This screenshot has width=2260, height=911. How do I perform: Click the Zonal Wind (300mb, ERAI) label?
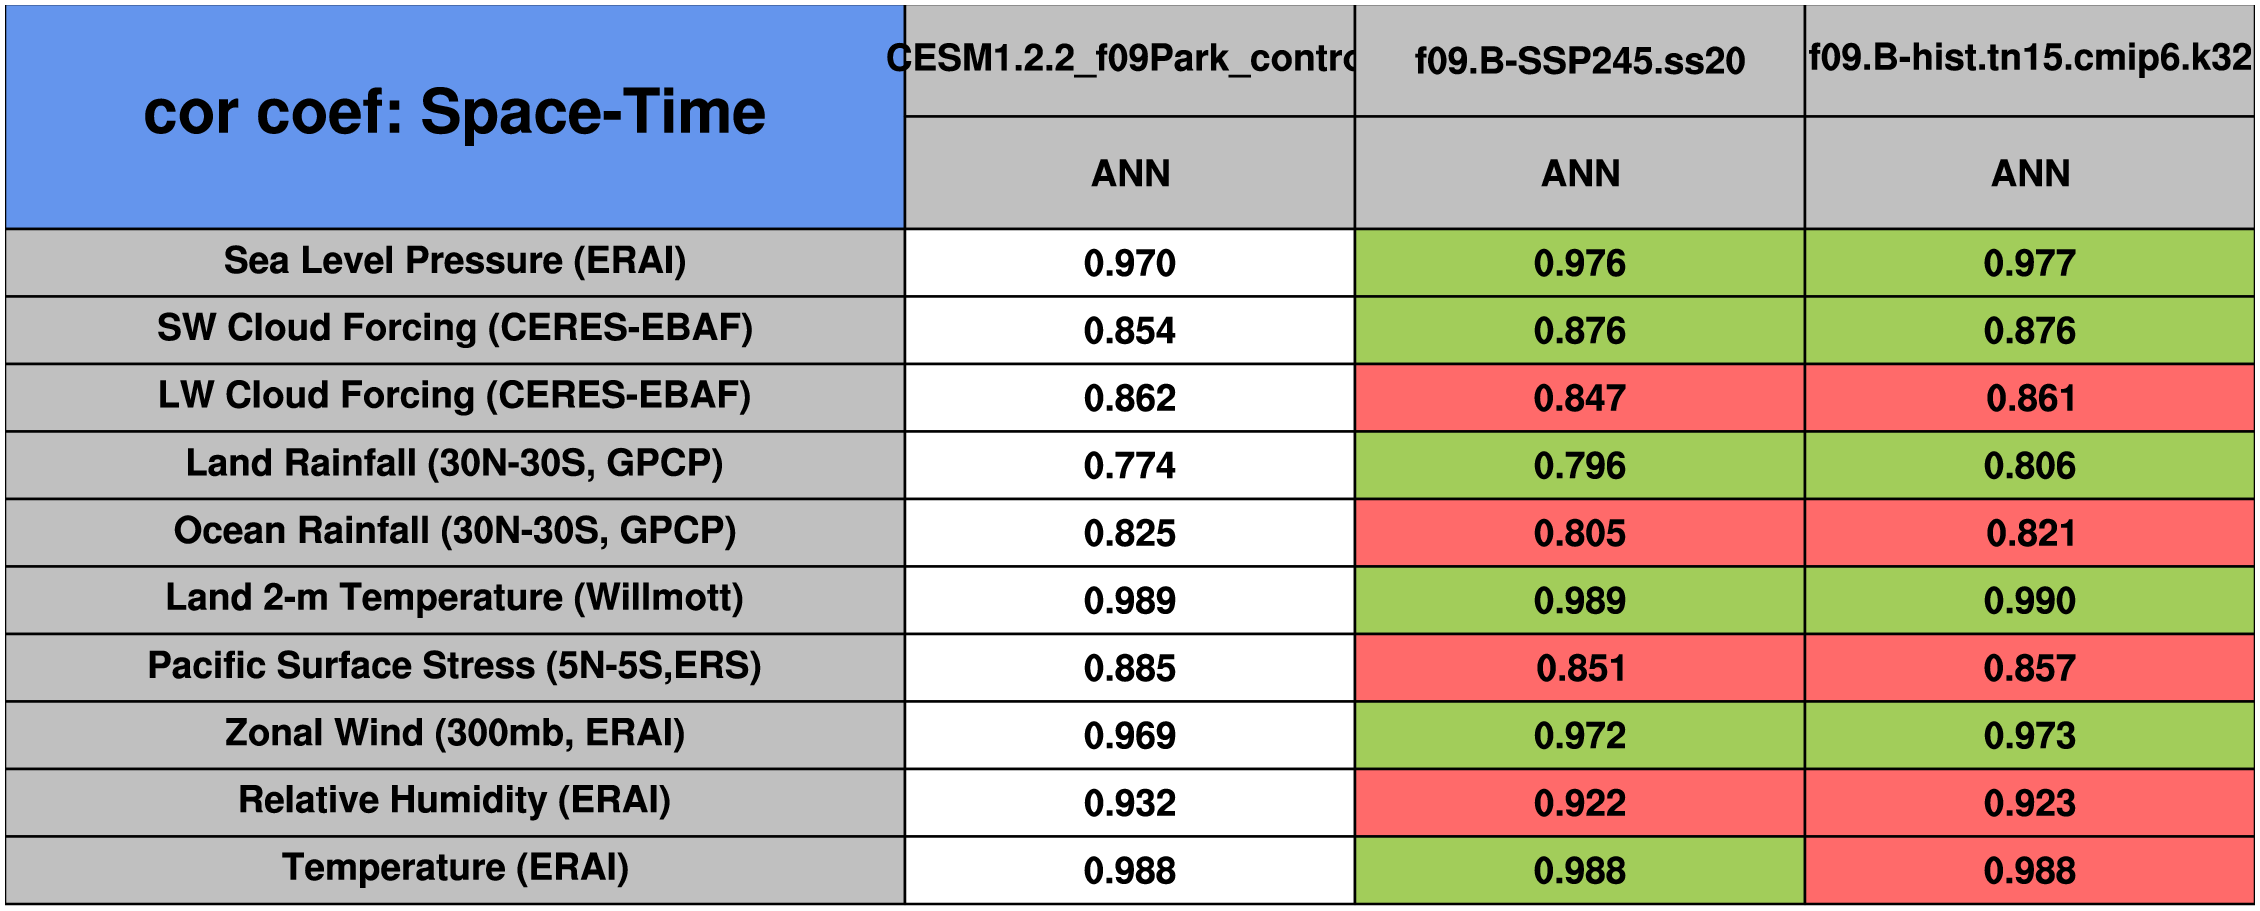click(x=455, y=734)
